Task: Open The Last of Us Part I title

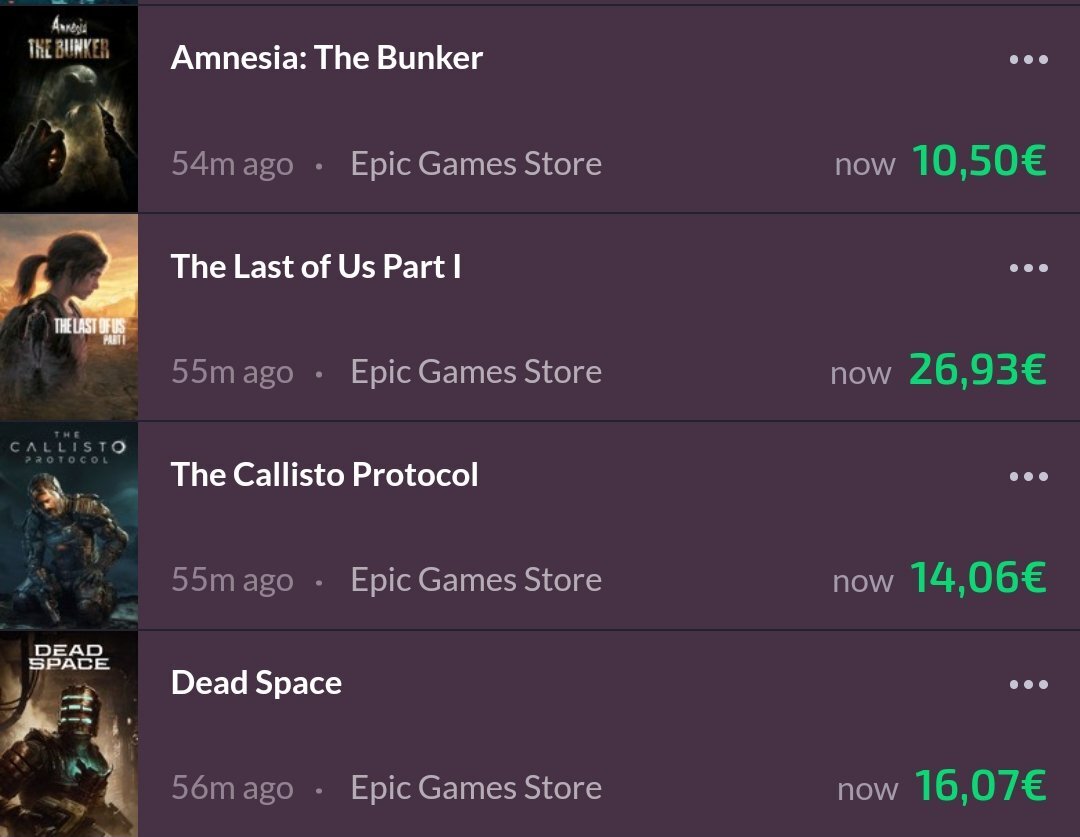Action: (316, 267)
